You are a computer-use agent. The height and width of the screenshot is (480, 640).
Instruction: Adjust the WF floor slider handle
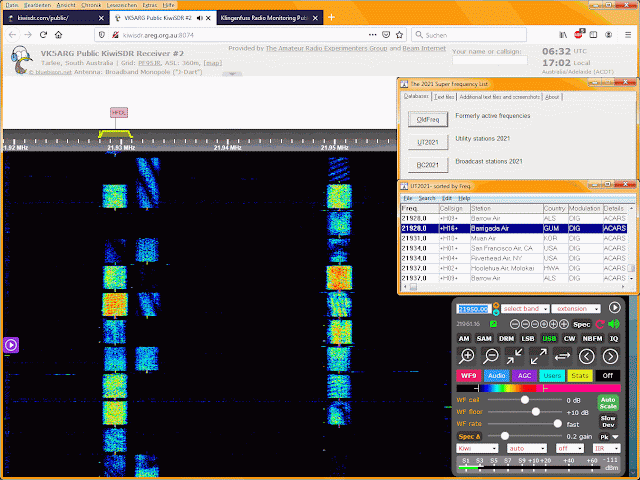click(x=536, y=412)
